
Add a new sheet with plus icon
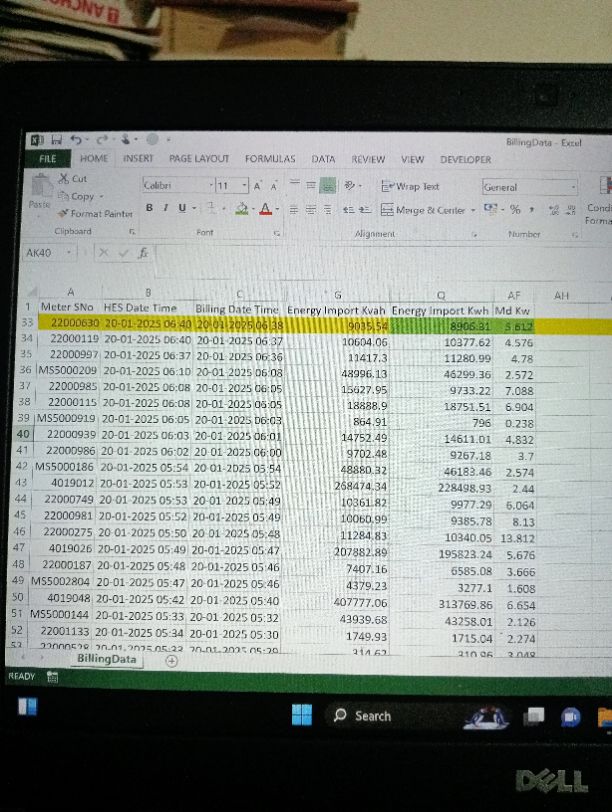(171, 660)
